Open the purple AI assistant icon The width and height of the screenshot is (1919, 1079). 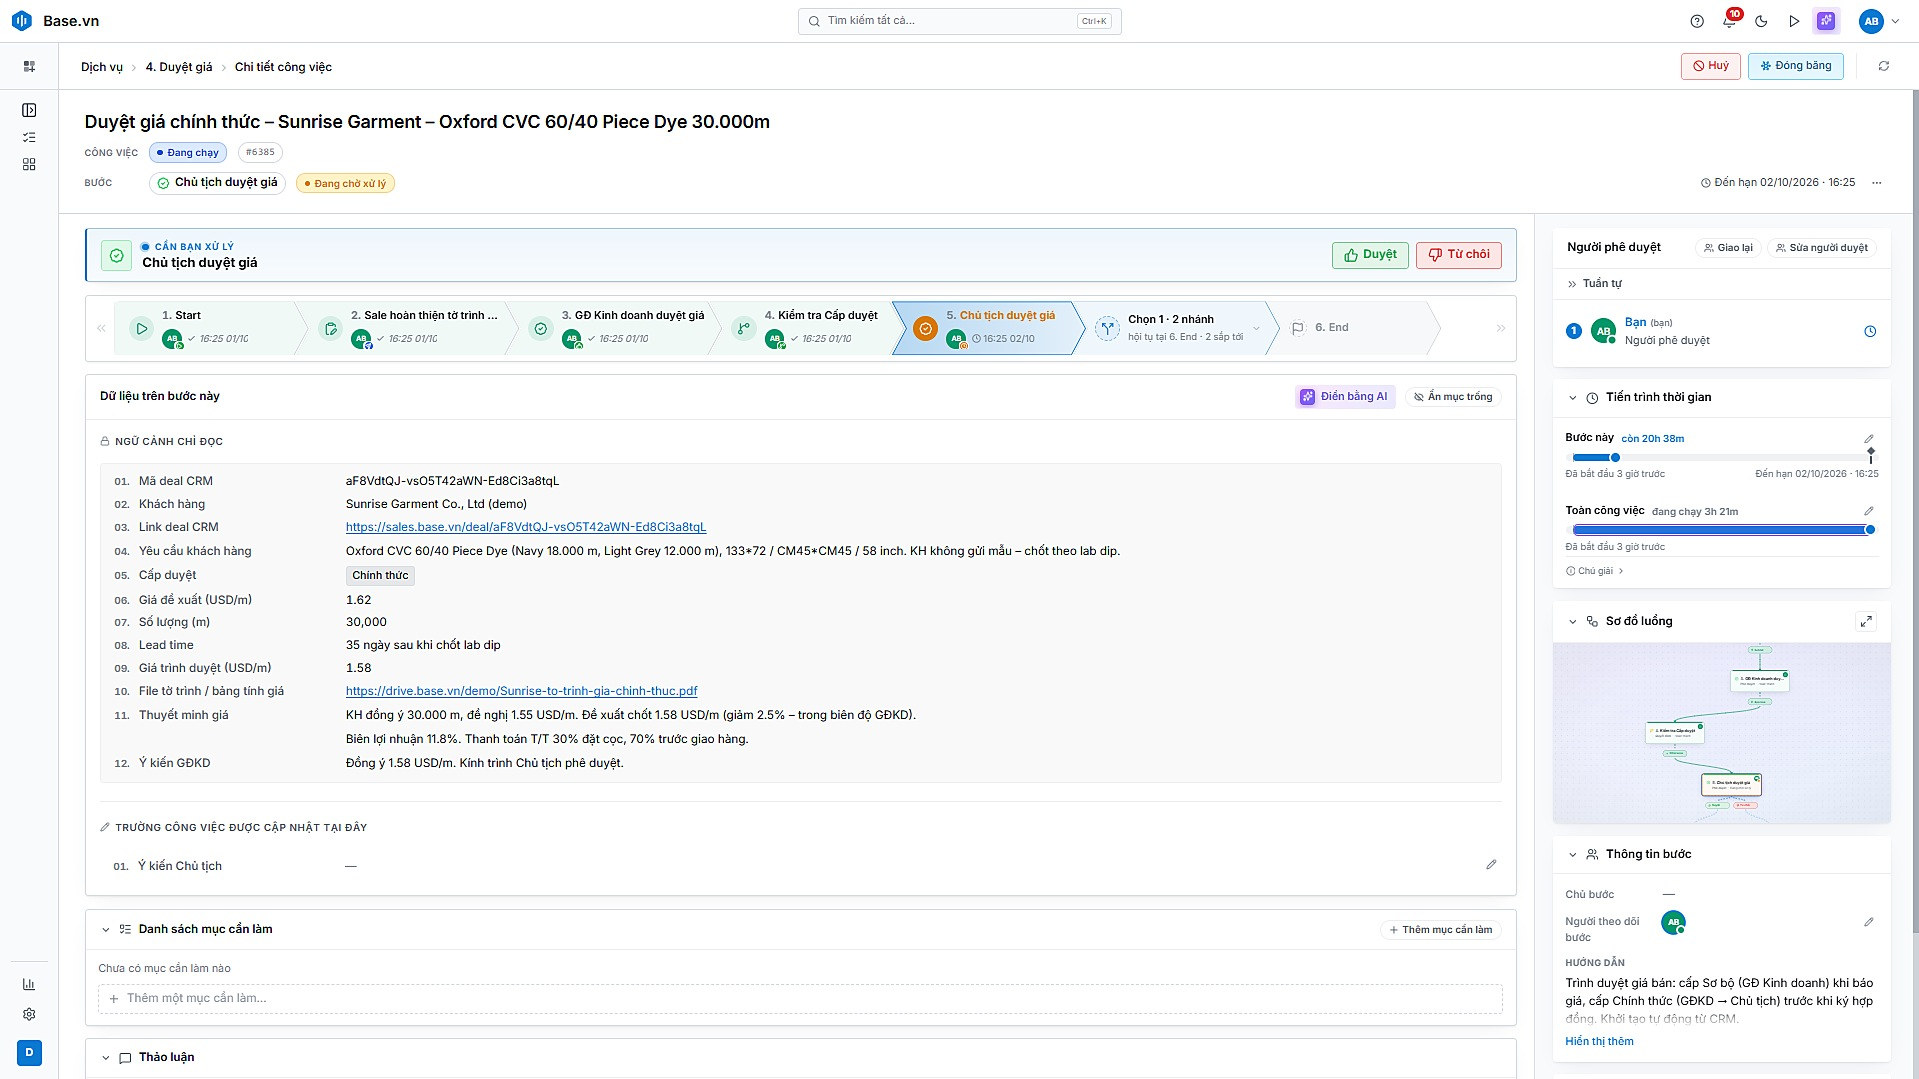1826,21
